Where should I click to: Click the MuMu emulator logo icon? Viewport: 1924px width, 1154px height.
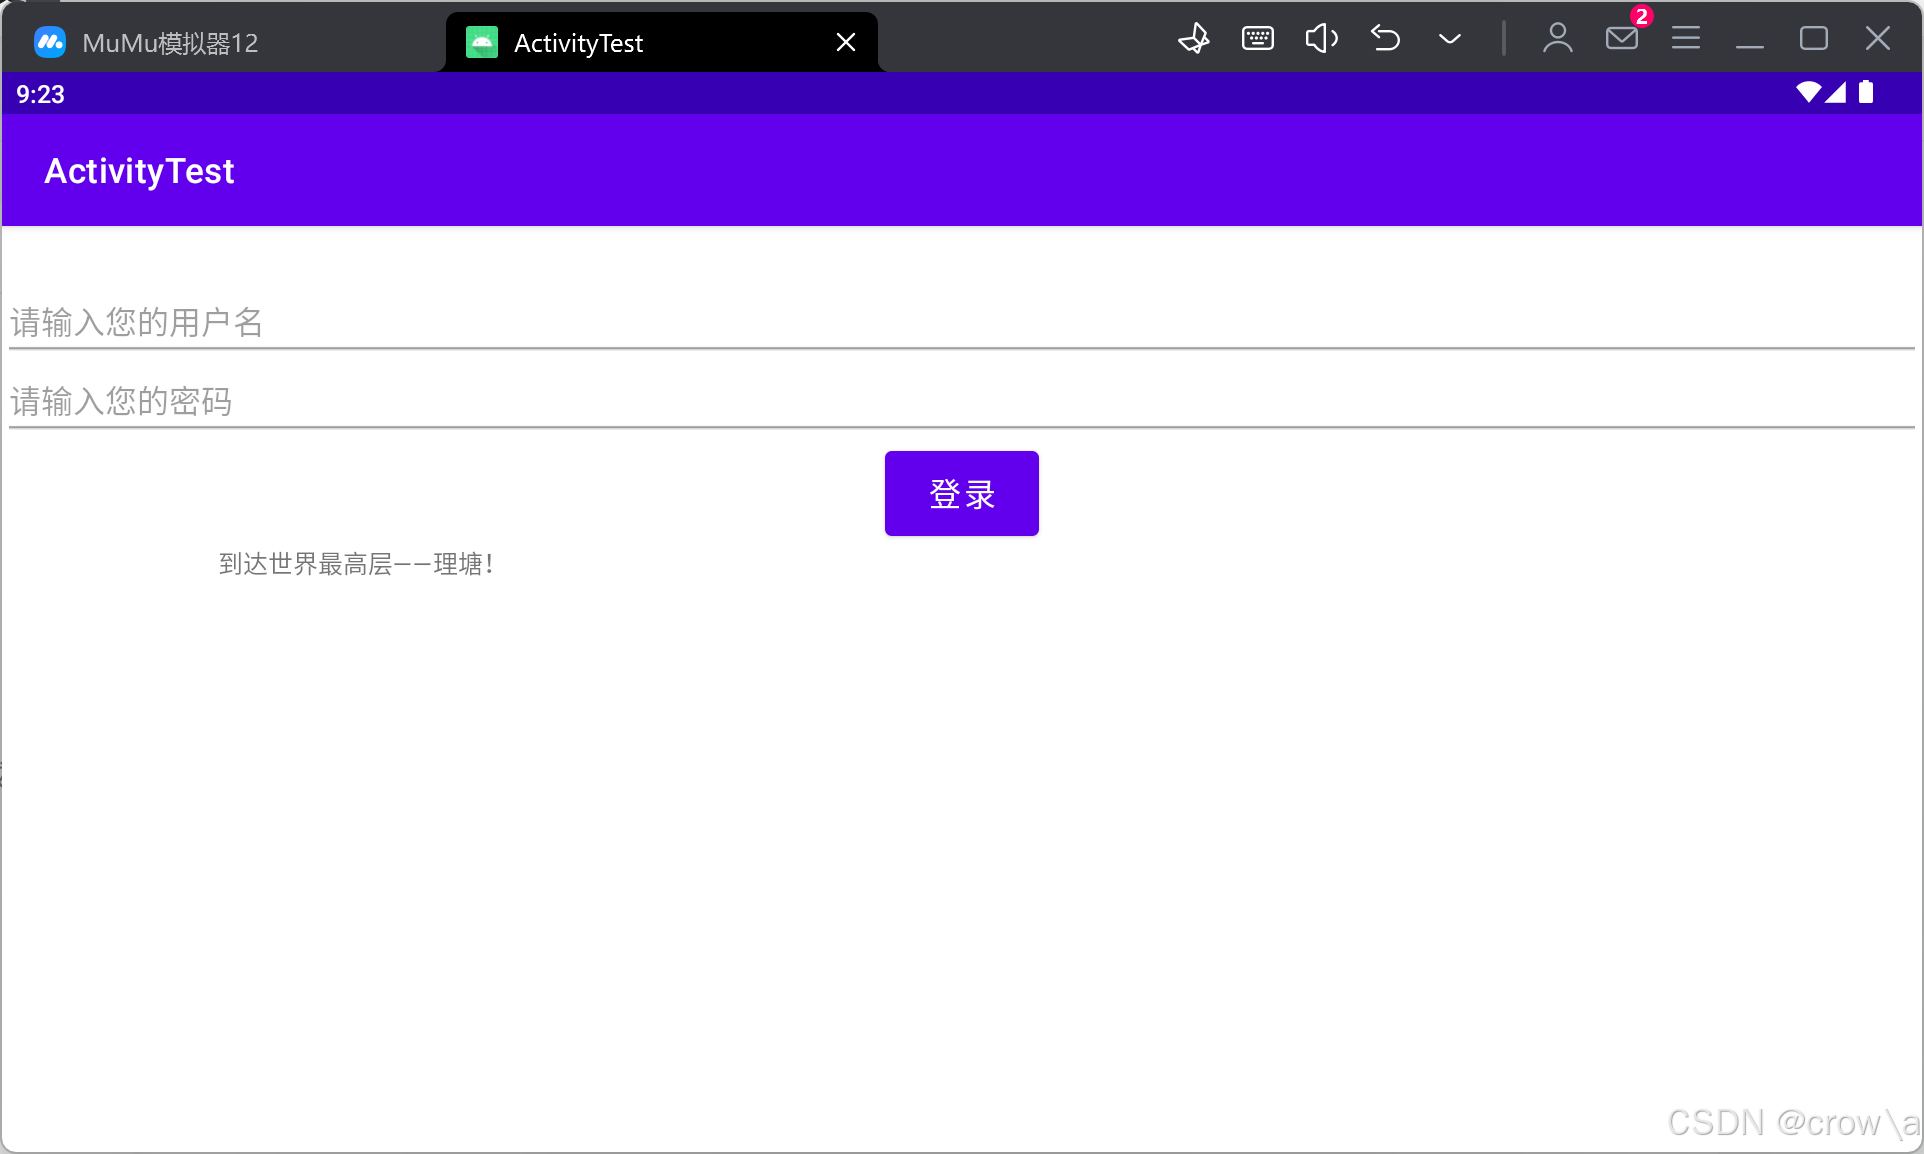(x=50, y=42)
